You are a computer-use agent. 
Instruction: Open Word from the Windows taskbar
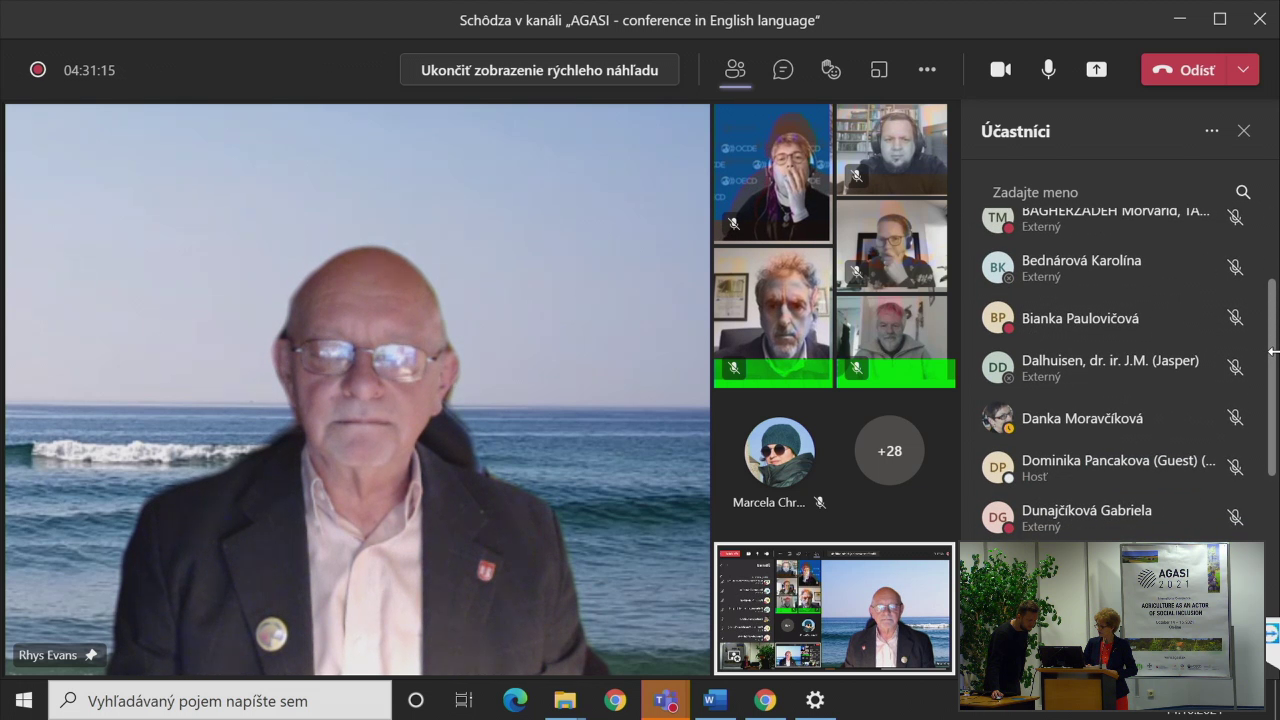pyautogui.click(x=715, y=700)
